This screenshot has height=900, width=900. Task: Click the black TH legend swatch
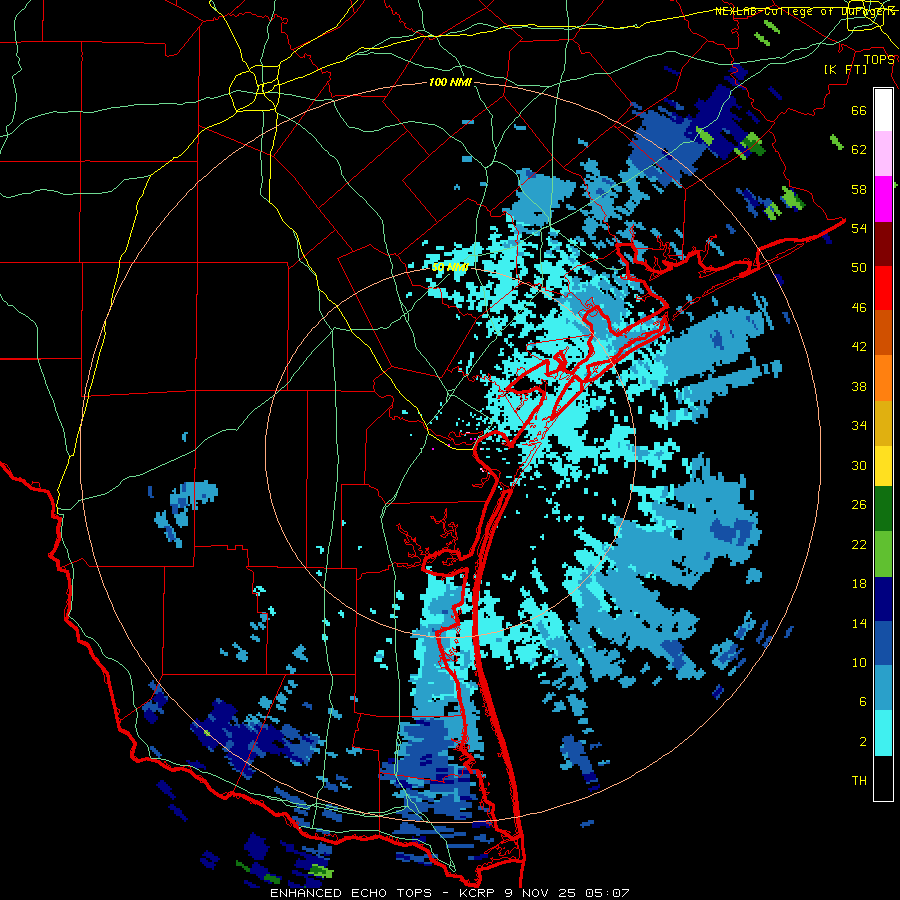click(883, 778)
